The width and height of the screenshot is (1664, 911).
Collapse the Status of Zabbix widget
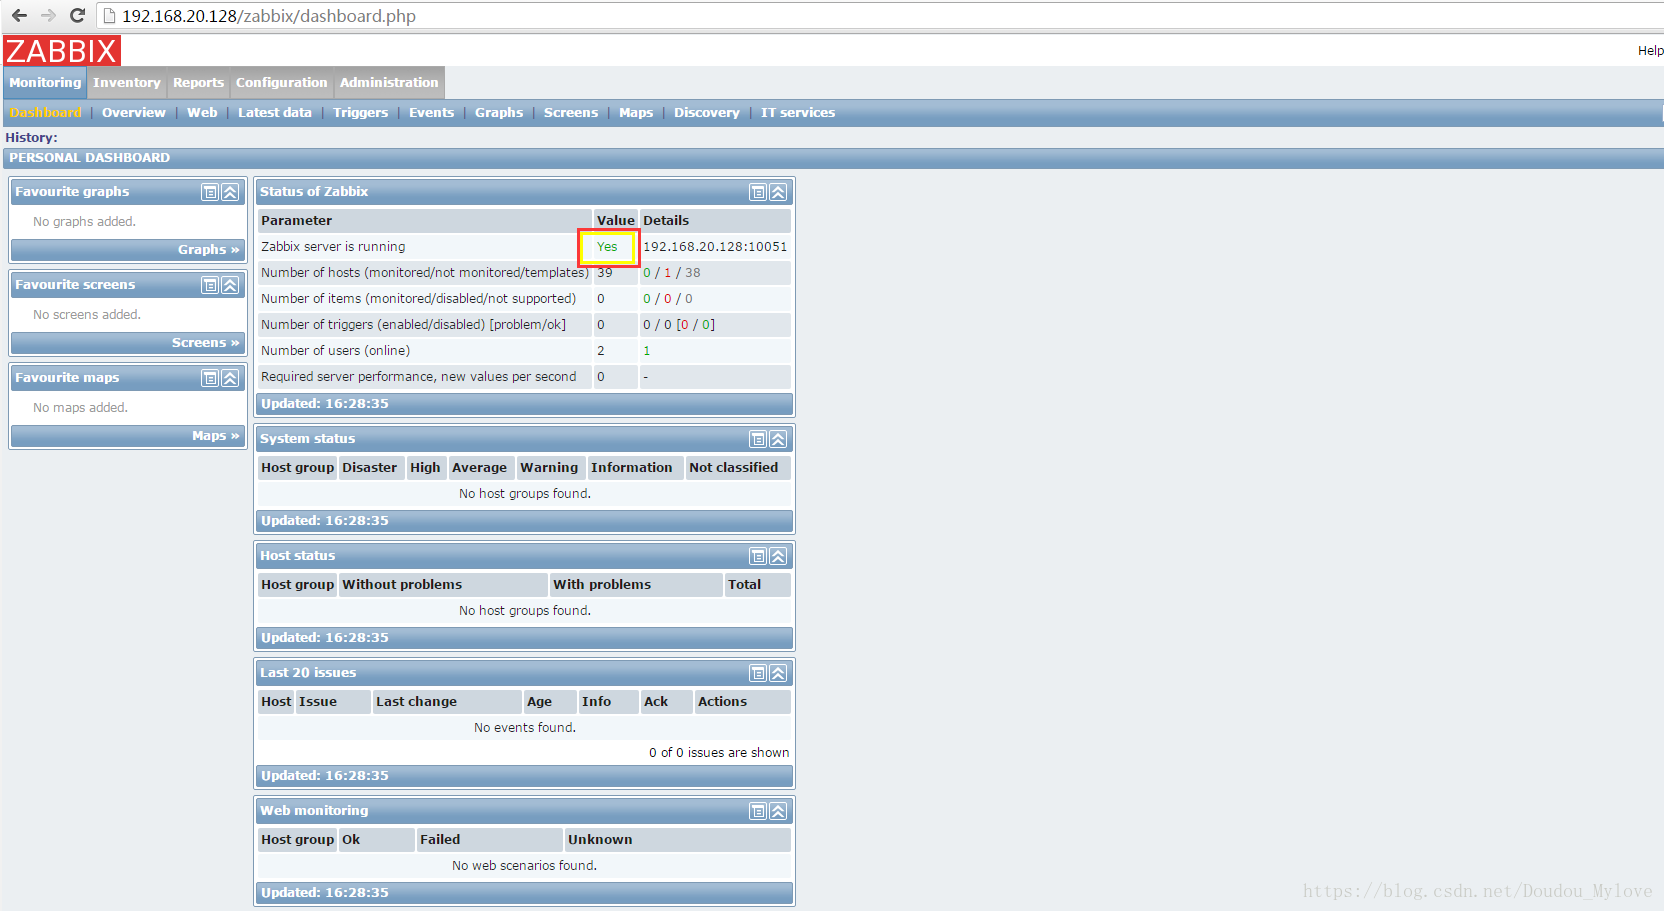(x=778, y=192)
